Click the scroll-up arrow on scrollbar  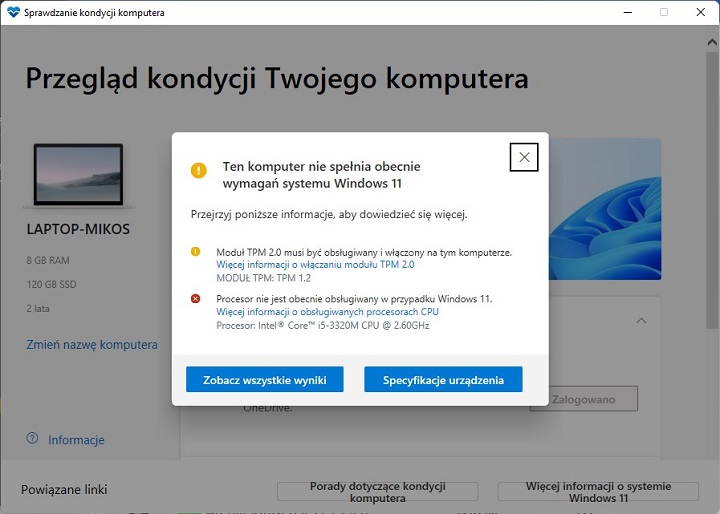pyautogui.click(x=712, y=42)
